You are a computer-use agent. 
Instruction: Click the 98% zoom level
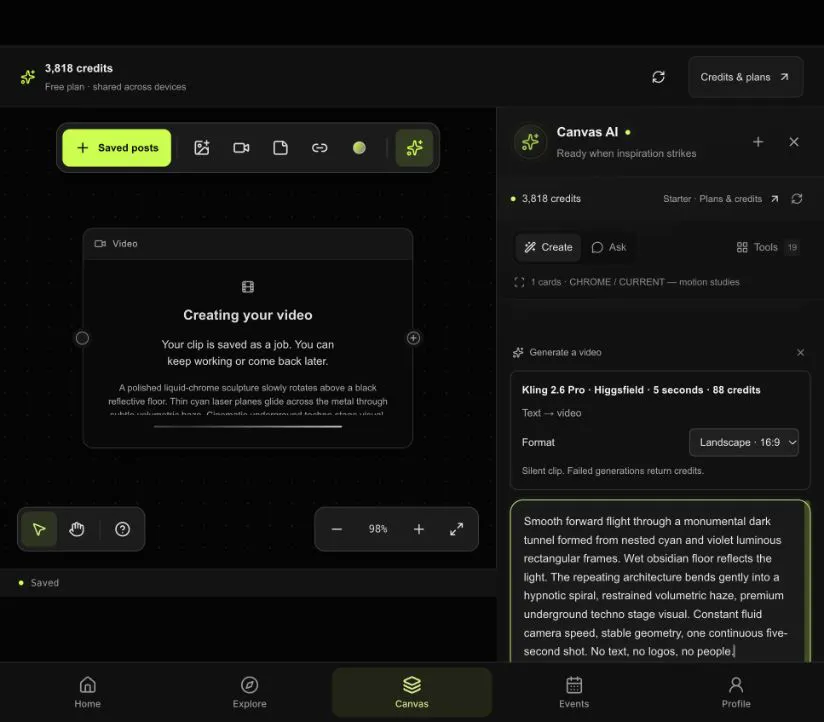pyautogui.click(x=378, y=529)
